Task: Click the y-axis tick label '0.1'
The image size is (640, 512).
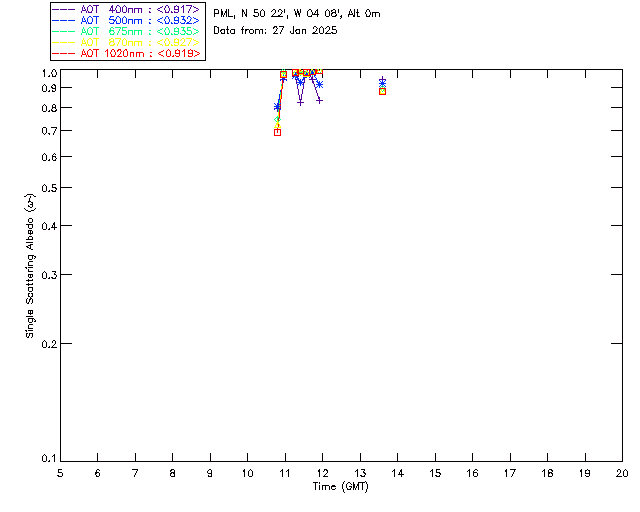Action: tap(49, 459)
